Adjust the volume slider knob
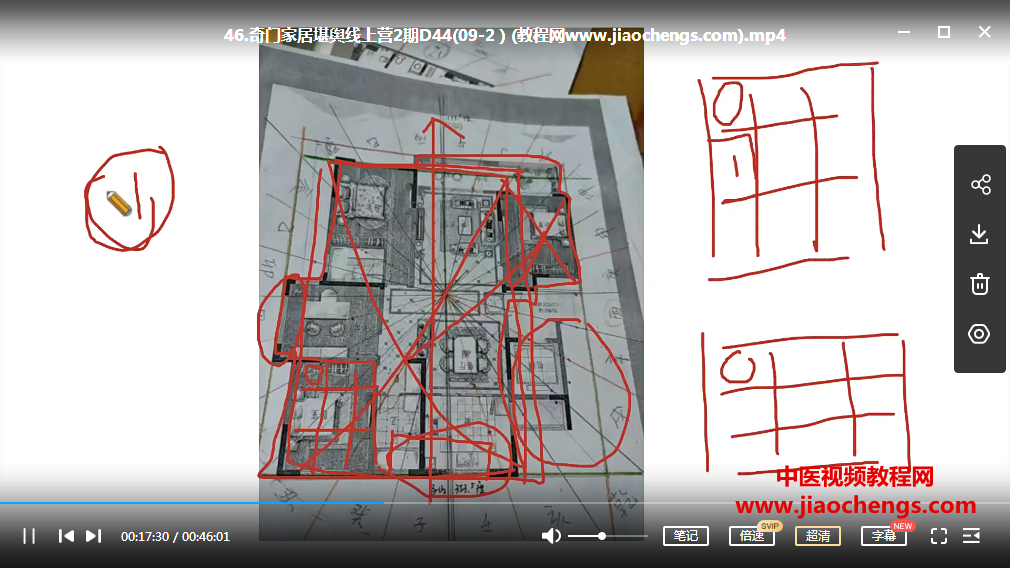Screen dimensions: 1010x568 tap(602, 536)
